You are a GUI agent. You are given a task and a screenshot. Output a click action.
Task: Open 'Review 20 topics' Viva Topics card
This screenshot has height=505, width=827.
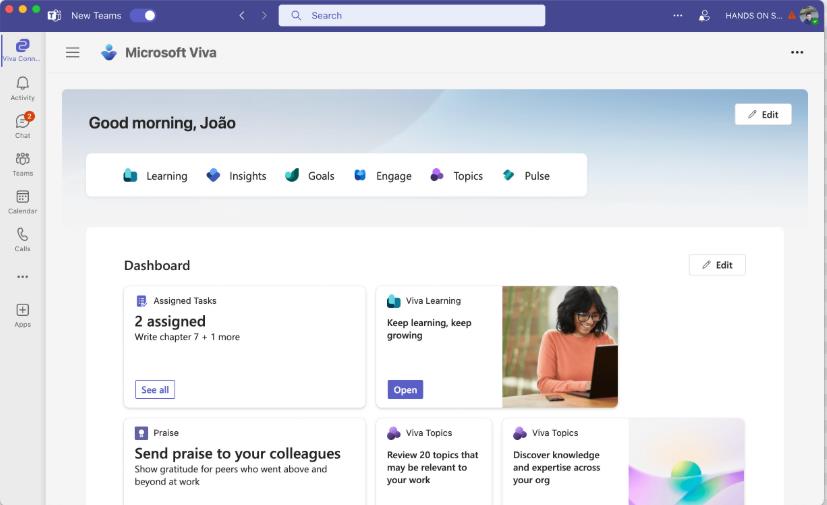(x=434, y=462)
